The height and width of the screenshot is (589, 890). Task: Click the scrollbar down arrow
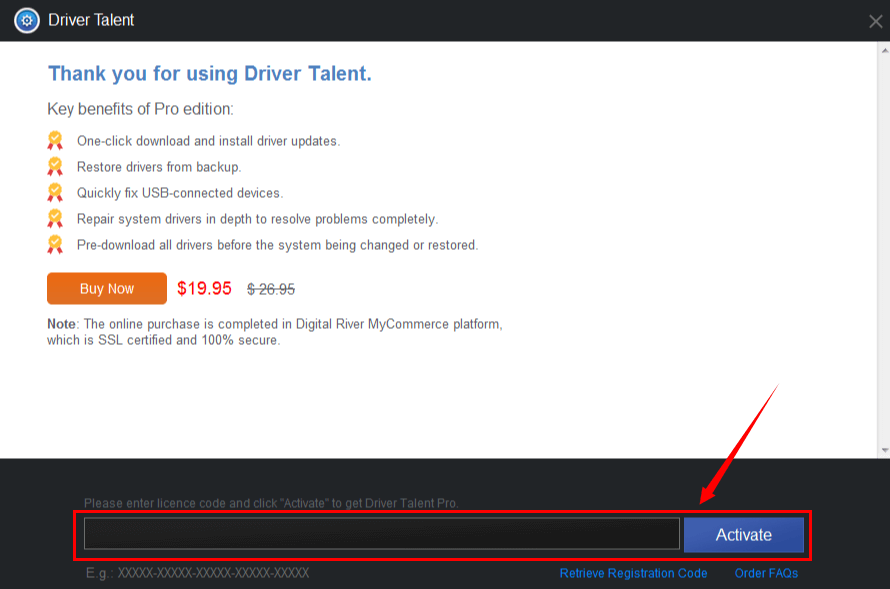[885, 450]
